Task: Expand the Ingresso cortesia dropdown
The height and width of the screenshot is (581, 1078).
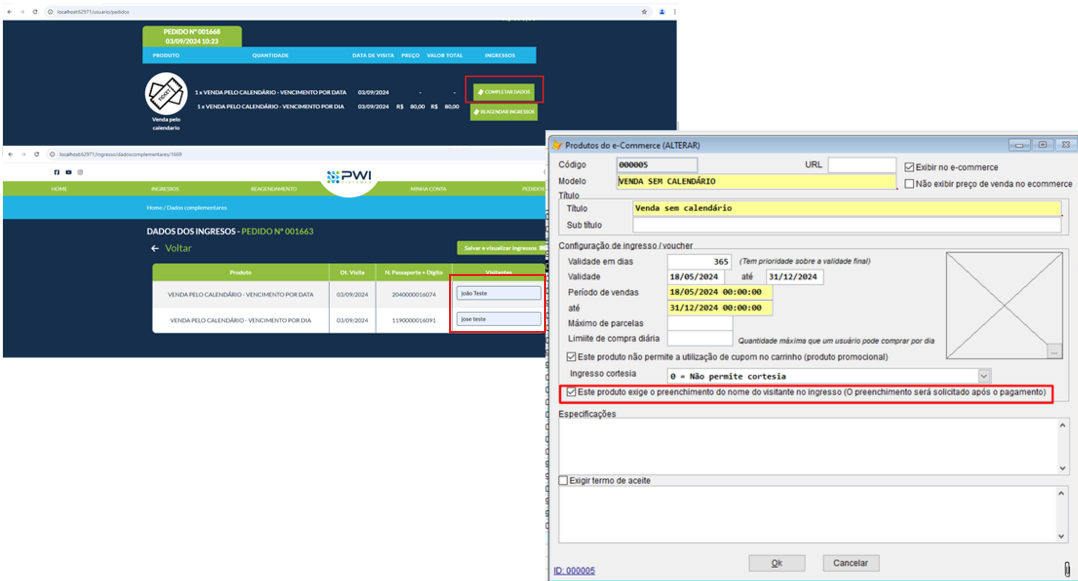Action: coord(984,376)
